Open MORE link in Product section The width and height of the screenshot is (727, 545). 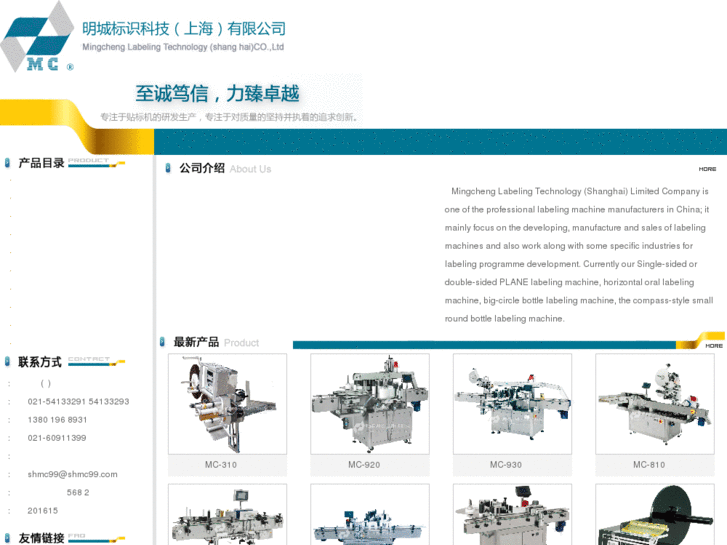click(714, 346)
